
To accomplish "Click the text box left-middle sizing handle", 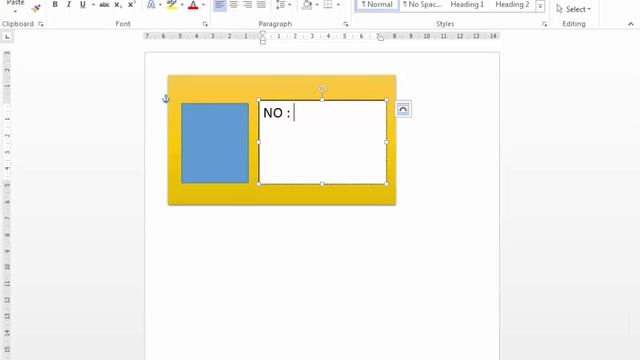I will 259,142.
